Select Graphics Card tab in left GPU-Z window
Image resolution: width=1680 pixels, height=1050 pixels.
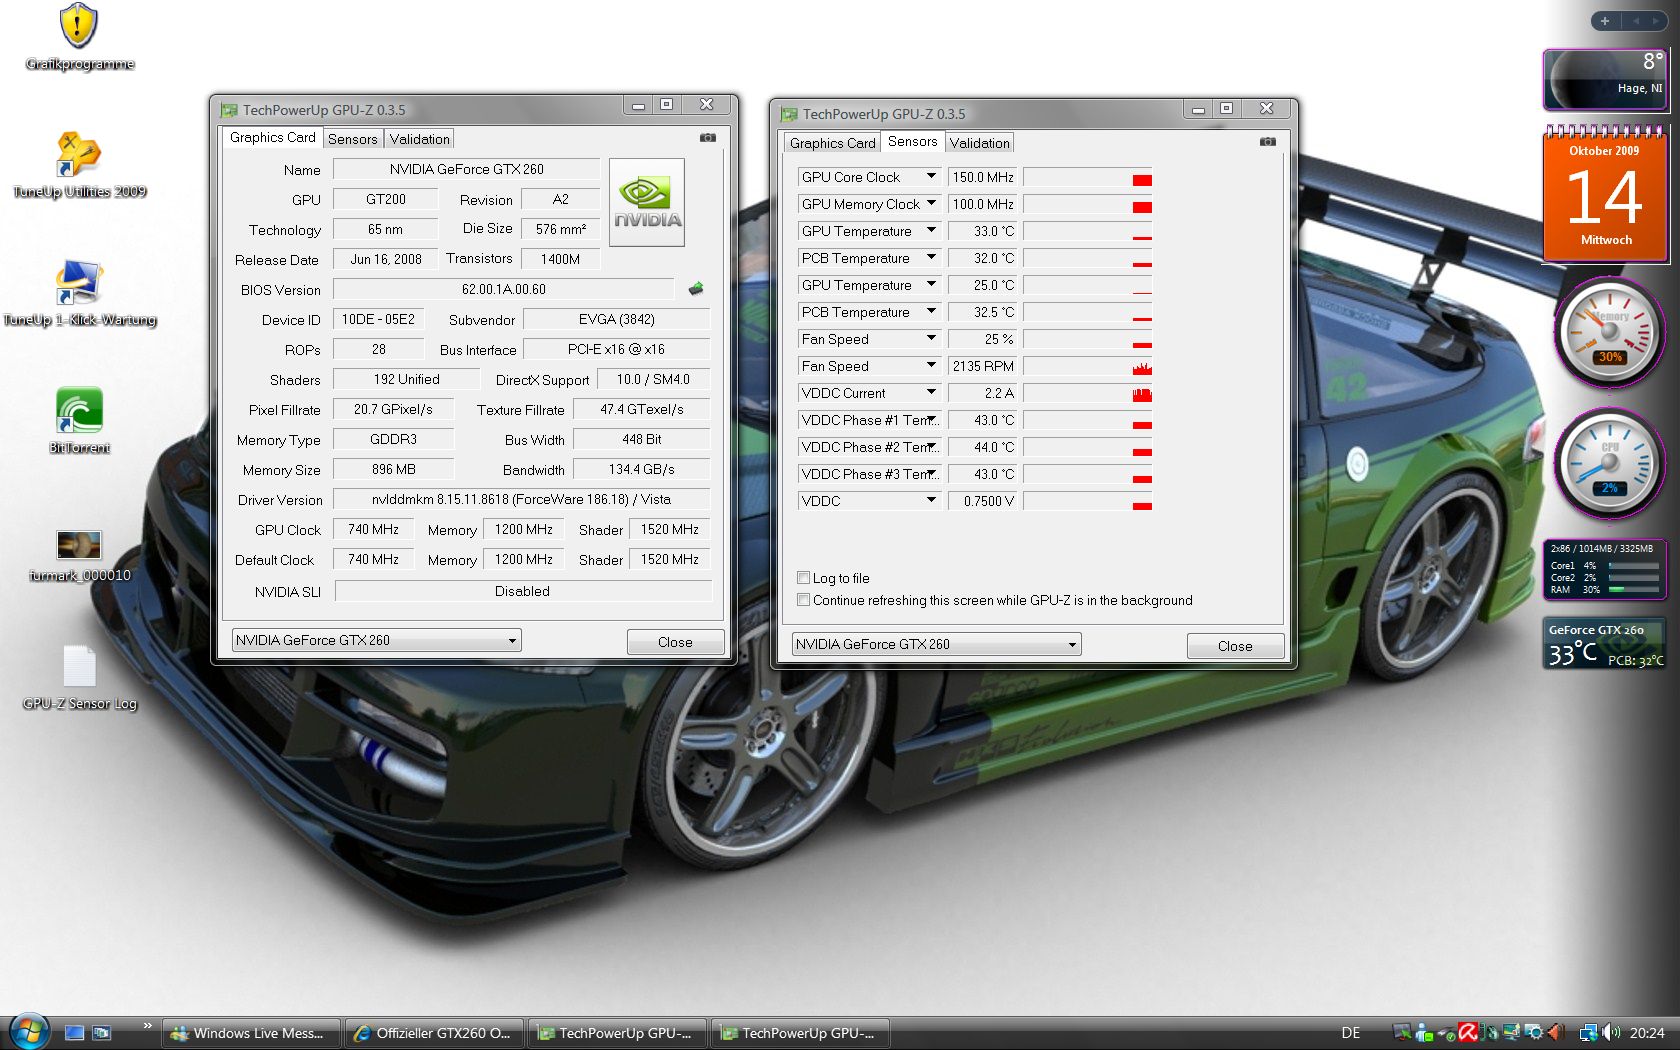[x=272, y=137]
